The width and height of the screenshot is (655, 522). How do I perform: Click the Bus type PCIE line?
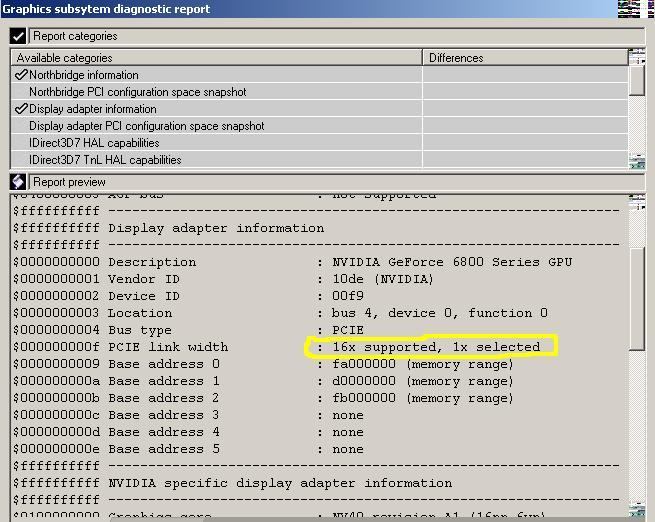click(188, 330)
